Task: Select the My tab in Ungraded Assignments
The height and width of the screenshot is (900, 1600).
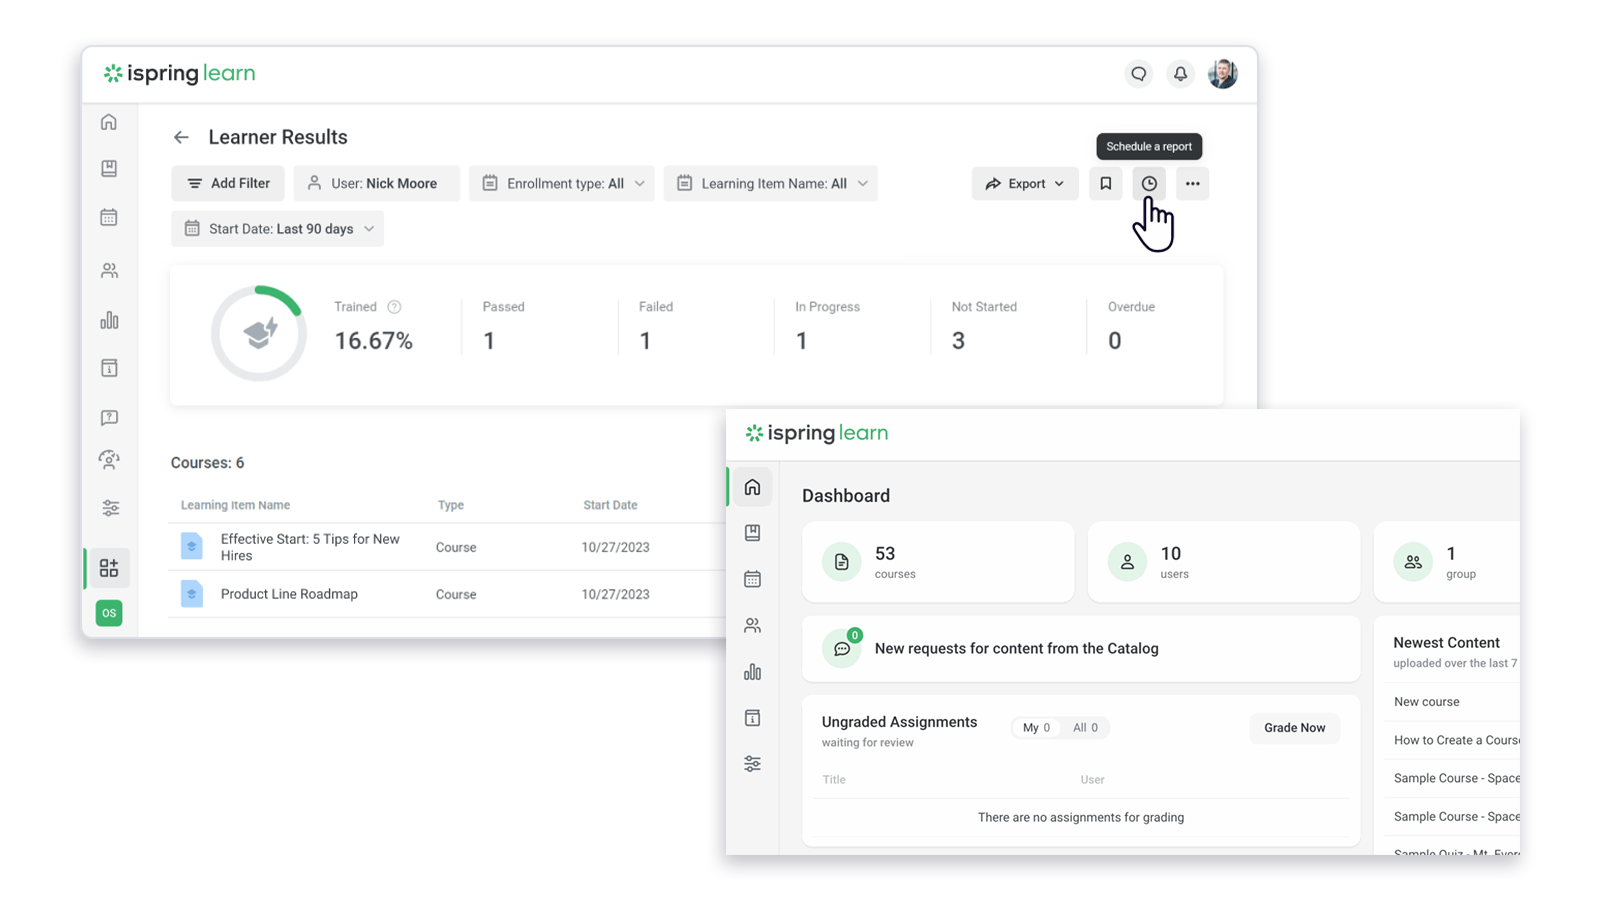Action: 1036,728
